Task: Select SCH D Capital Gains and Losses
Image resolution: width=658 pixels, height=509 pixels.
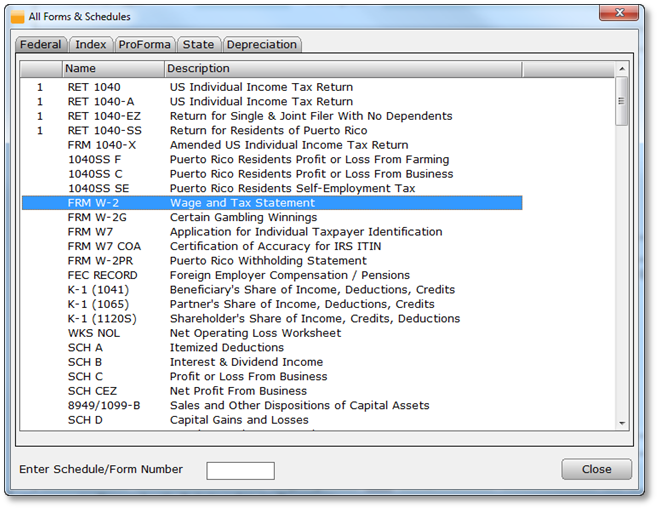Action: 270,420
